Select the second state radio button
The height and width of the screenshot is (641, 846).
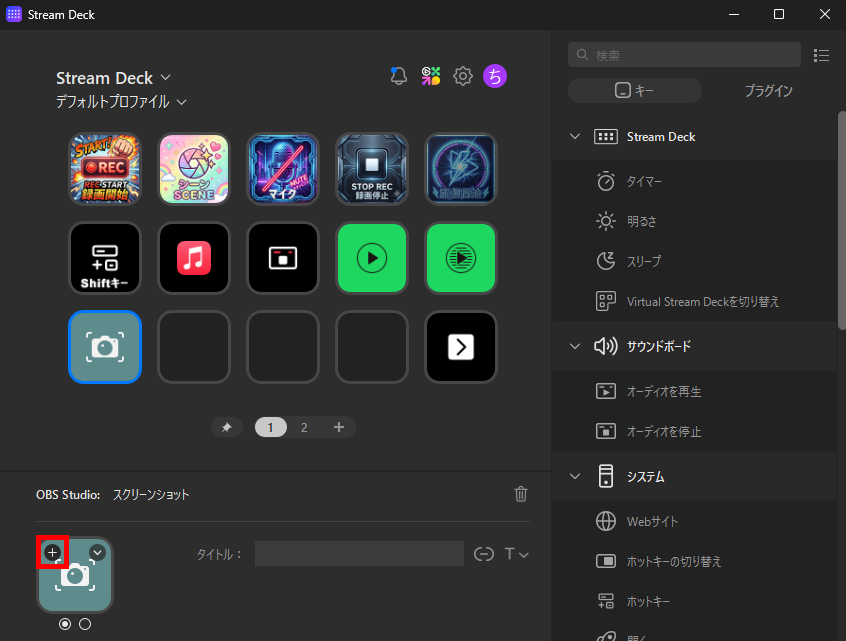click(85, 624)
